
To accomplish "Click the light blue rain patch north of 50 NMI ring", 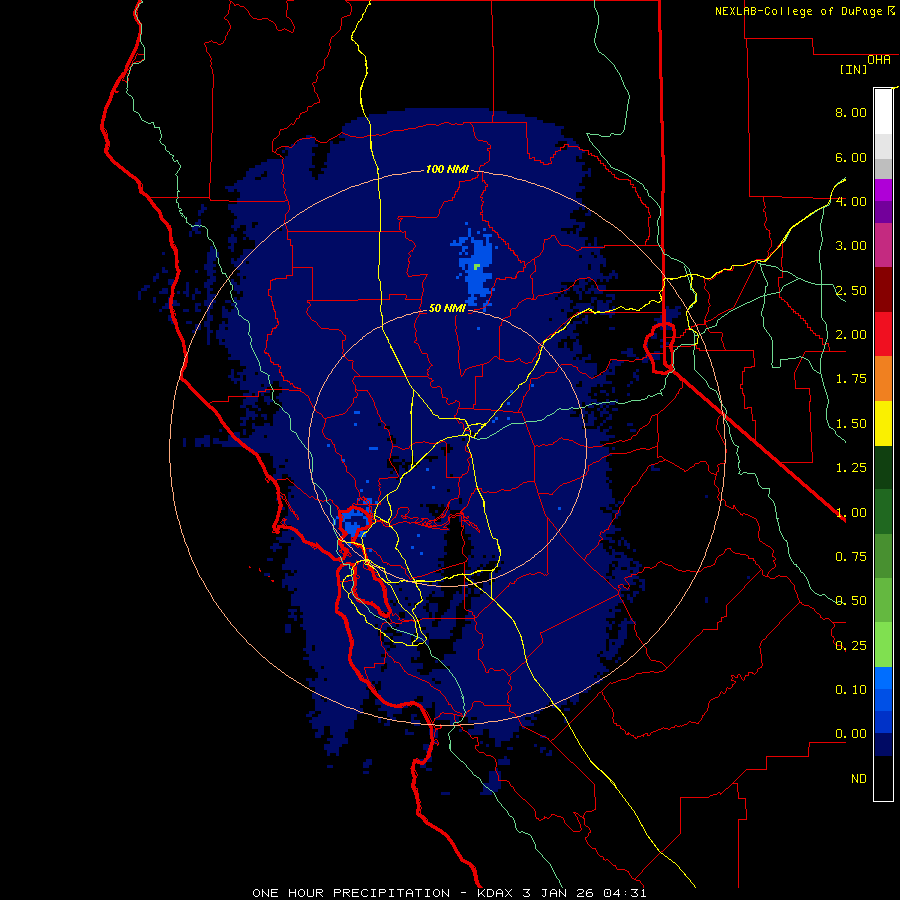I will coord(475,266).
